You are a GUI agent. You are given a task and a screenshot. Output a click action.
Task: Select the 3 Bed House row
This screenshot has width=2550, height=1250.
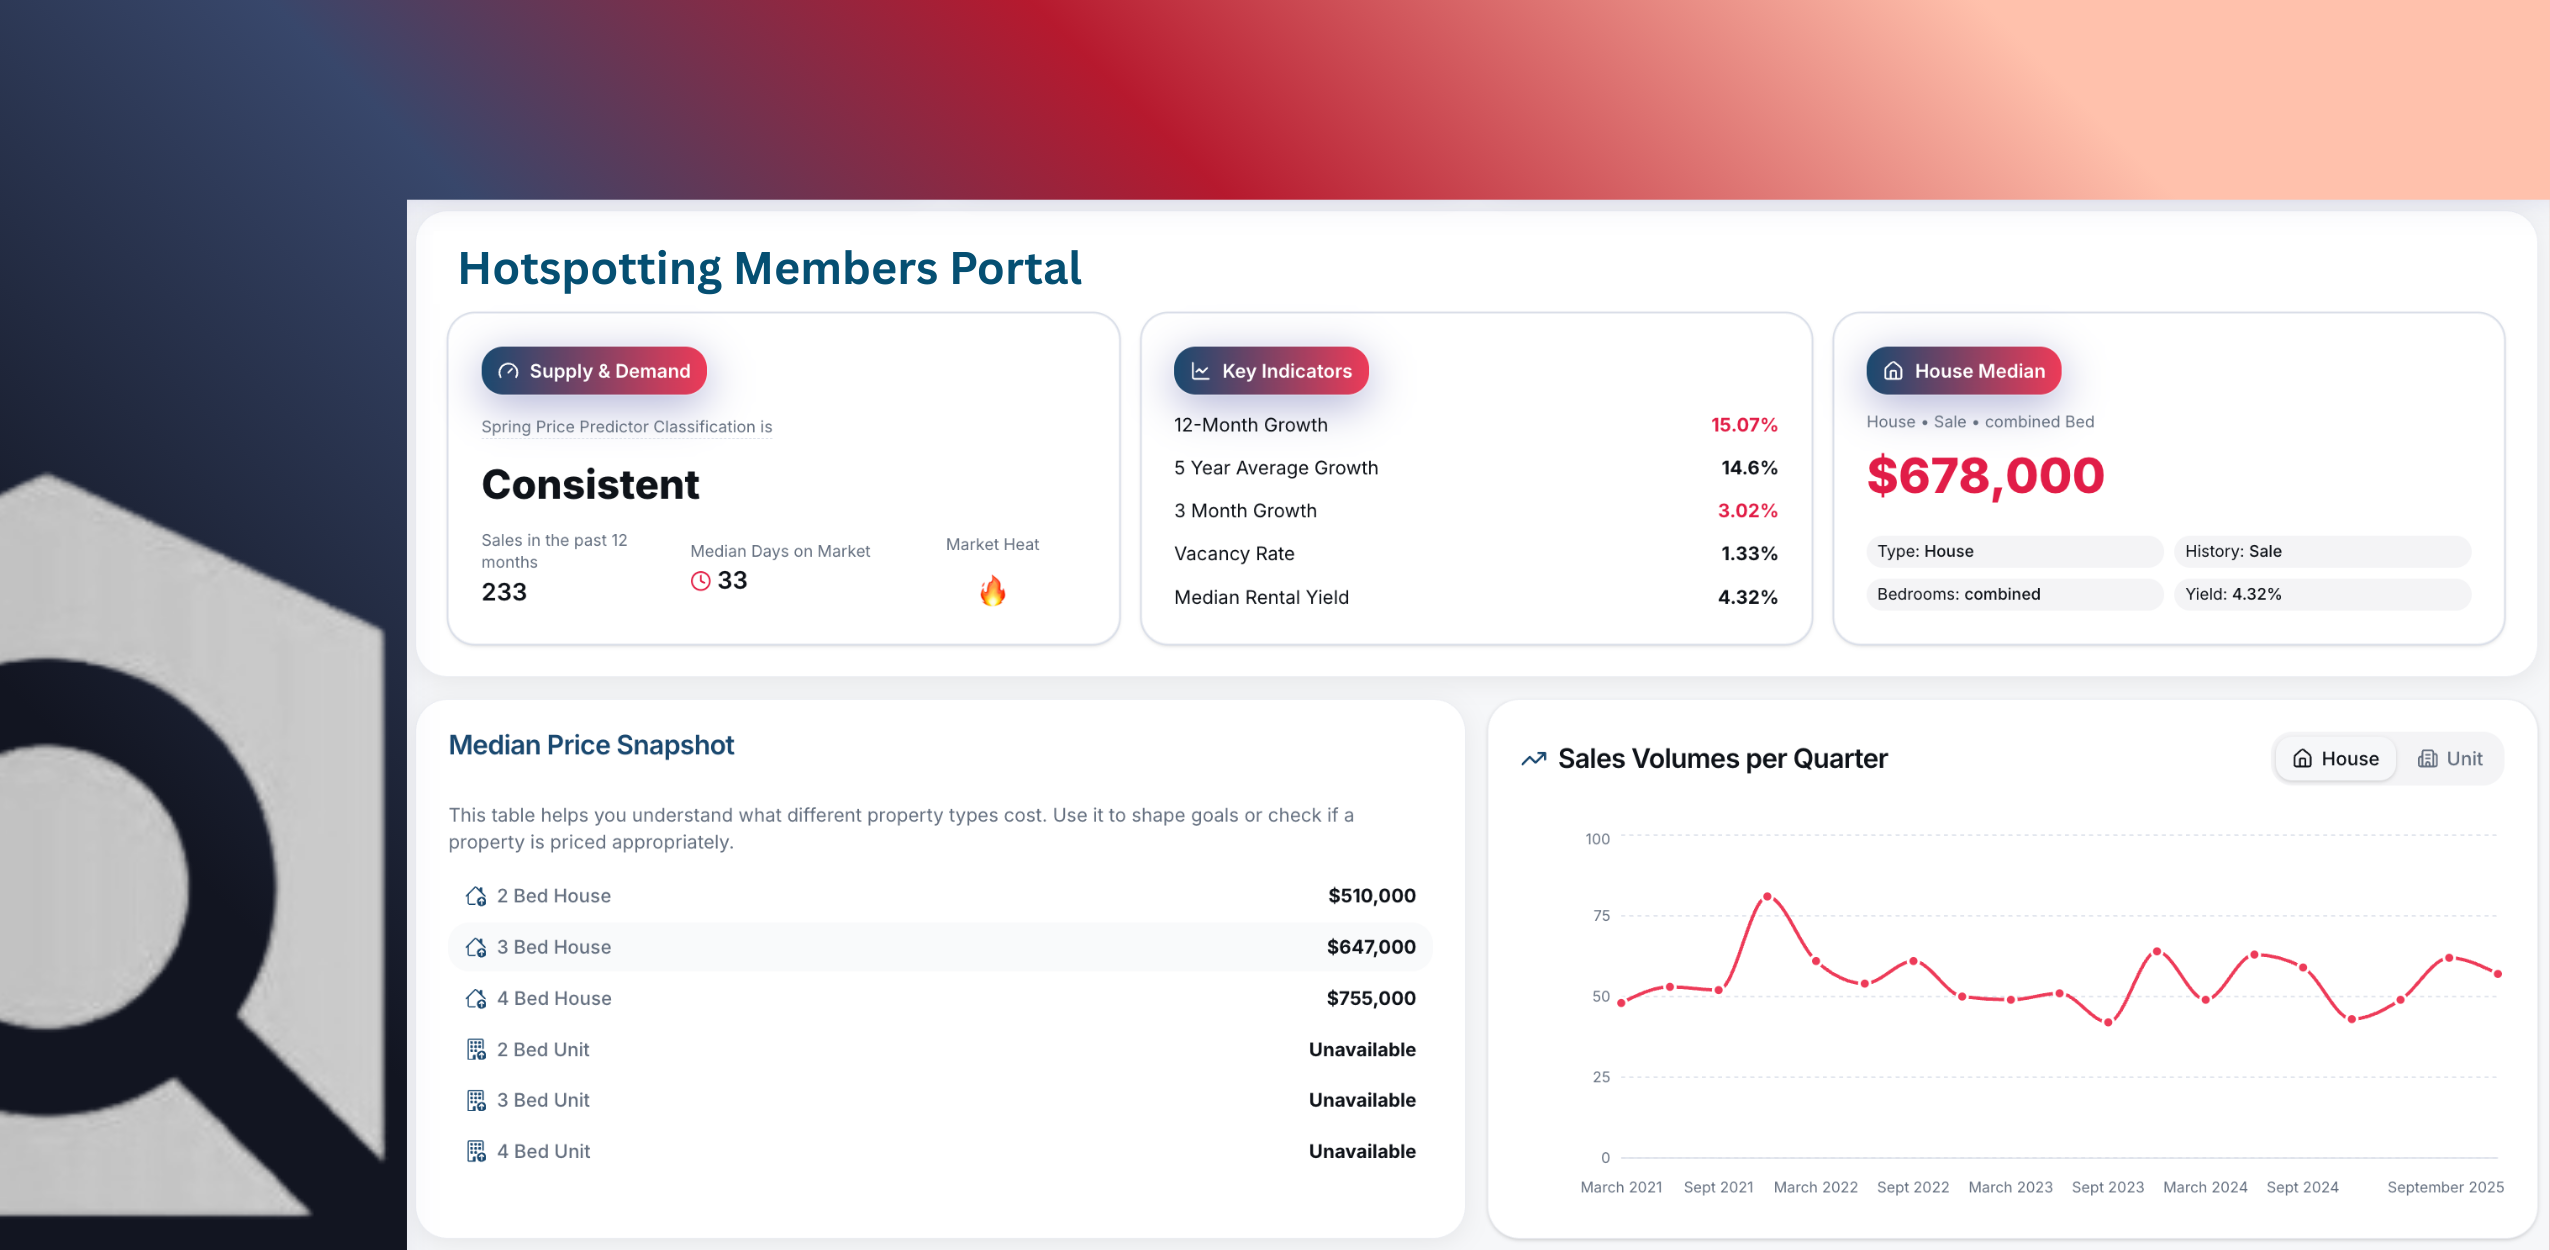point(940,947)
